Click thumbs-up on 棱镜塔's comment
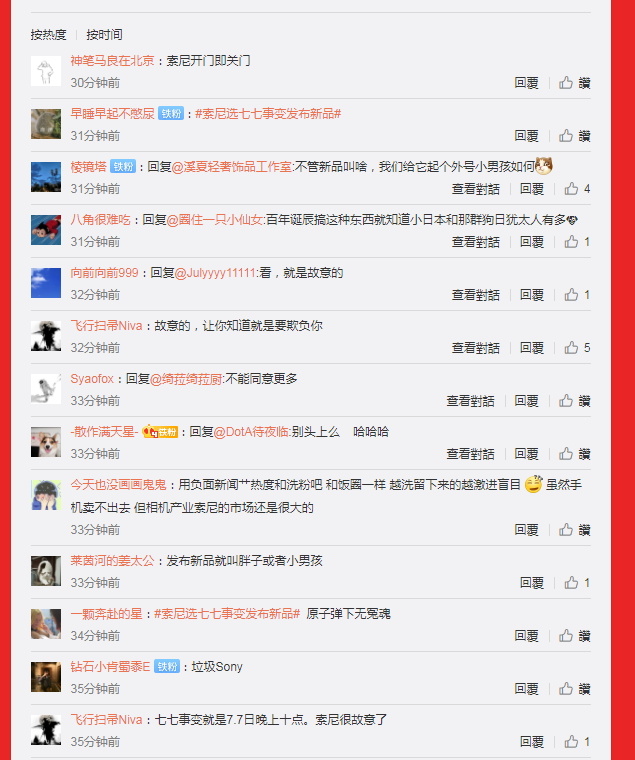The height and width of the screenshot is (760, 635). [x=577, y=189]
